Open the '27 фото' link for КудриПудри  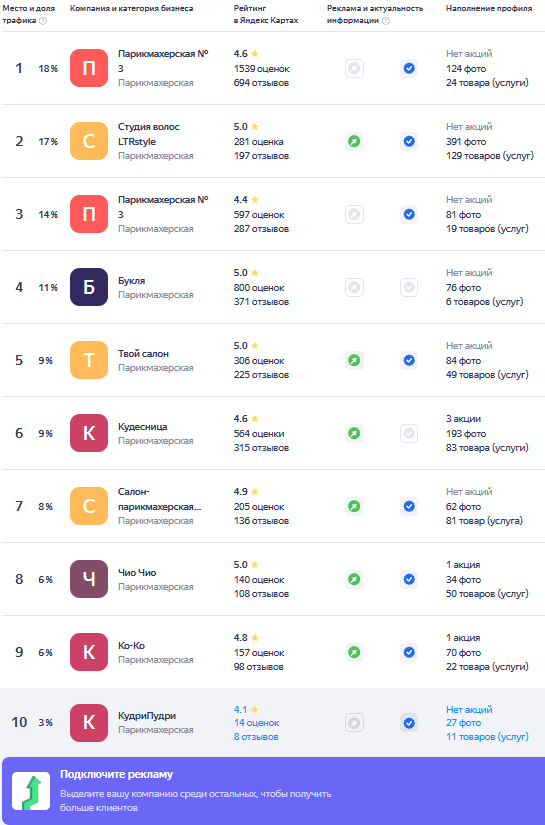(x=463, y=723)
